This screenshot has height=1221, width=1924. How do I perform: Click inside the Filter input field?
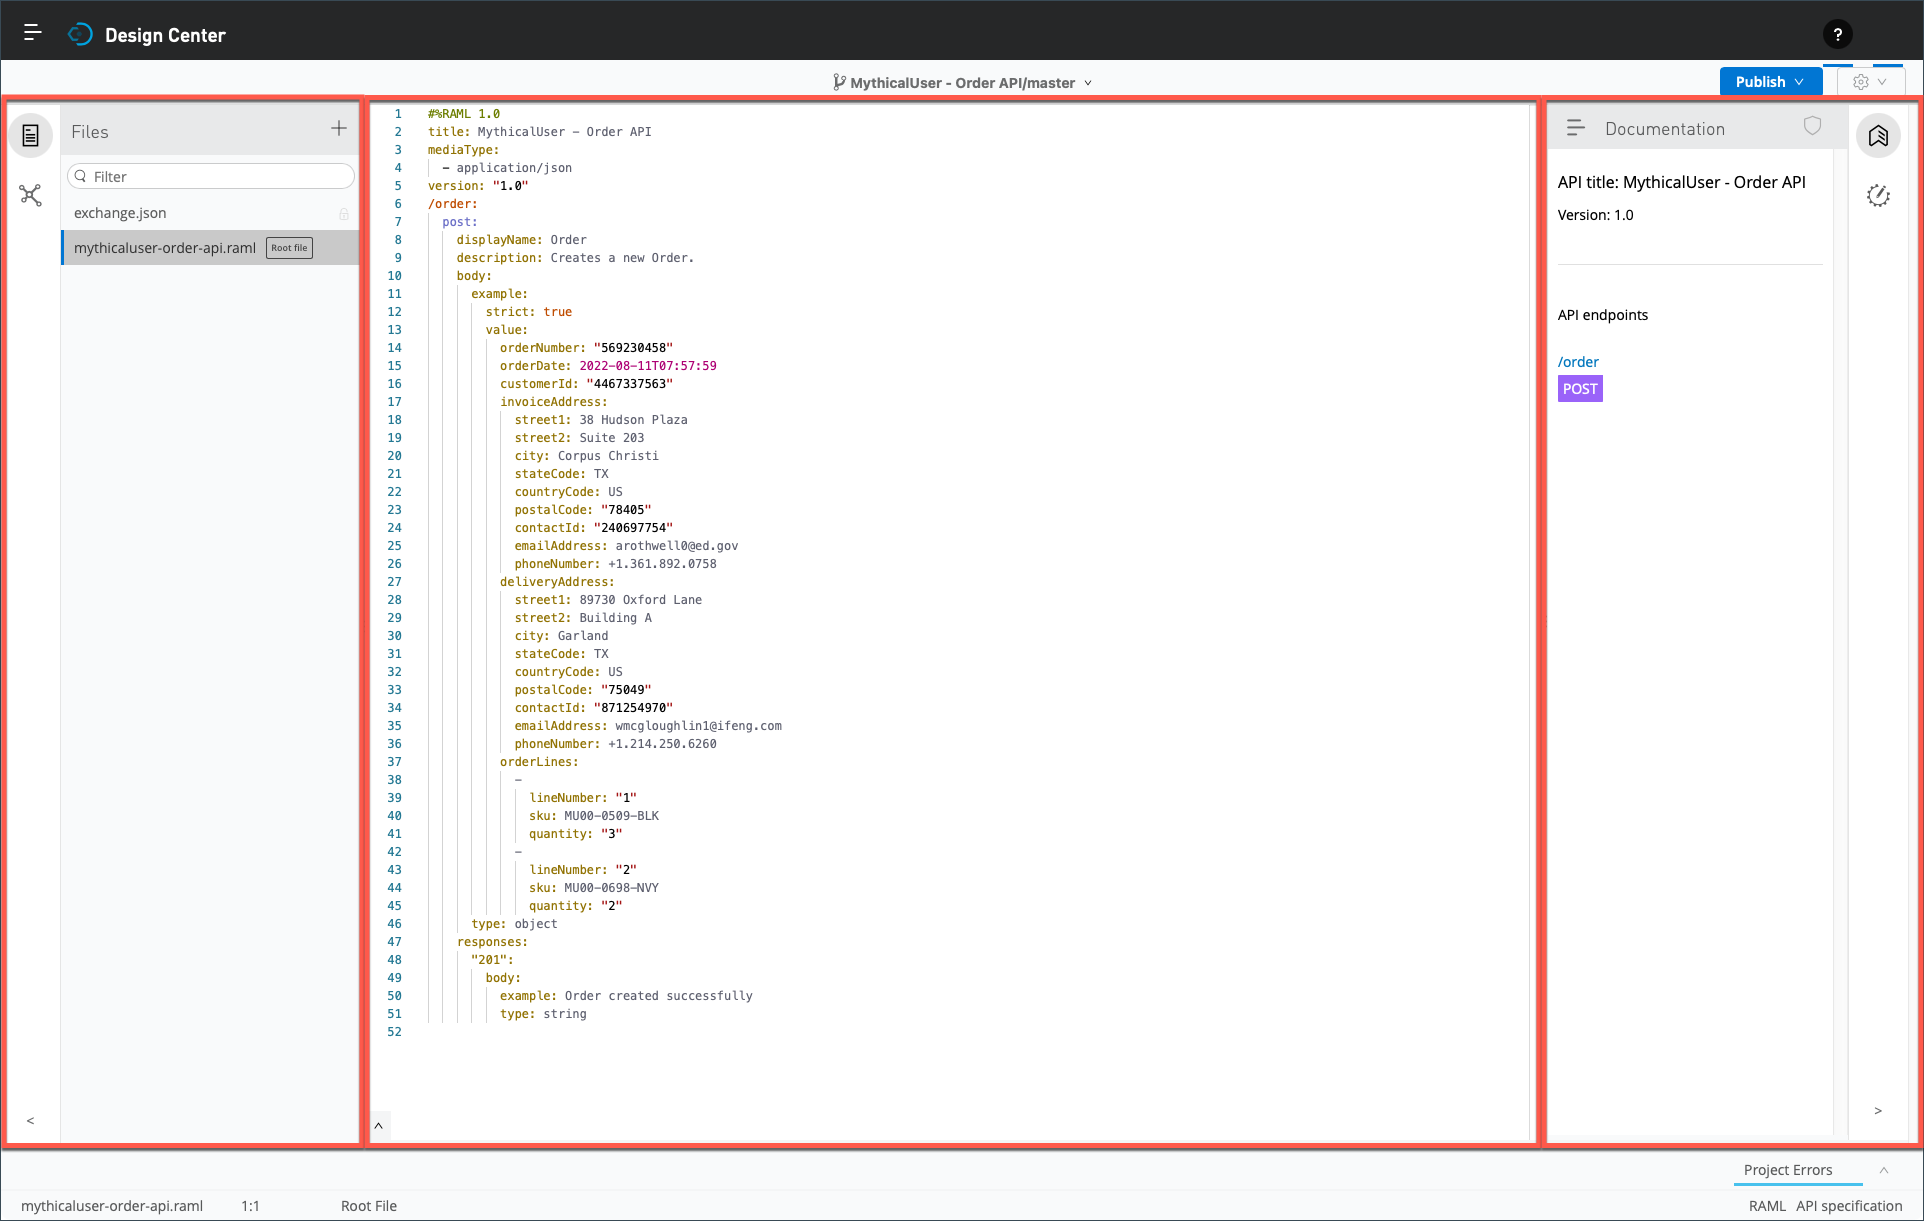click(211, 176)
